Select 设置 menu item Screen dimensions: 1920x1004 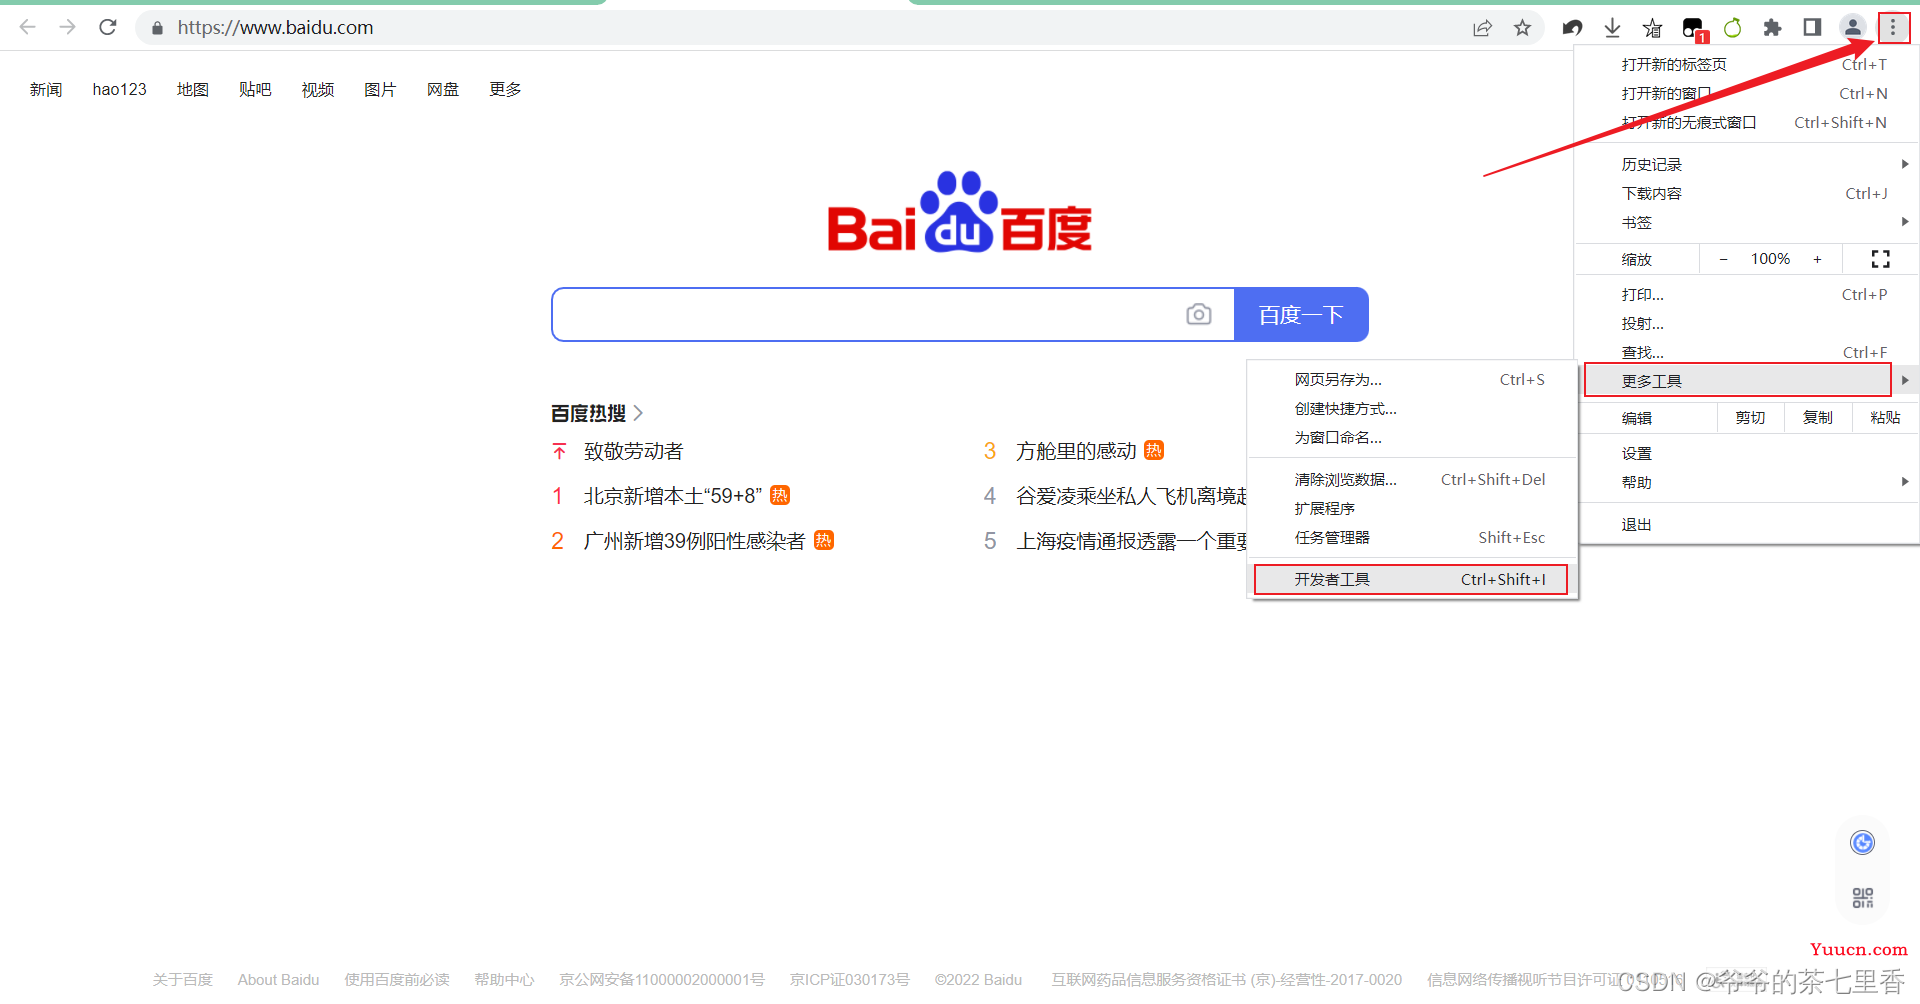(x=1747, y=453)
